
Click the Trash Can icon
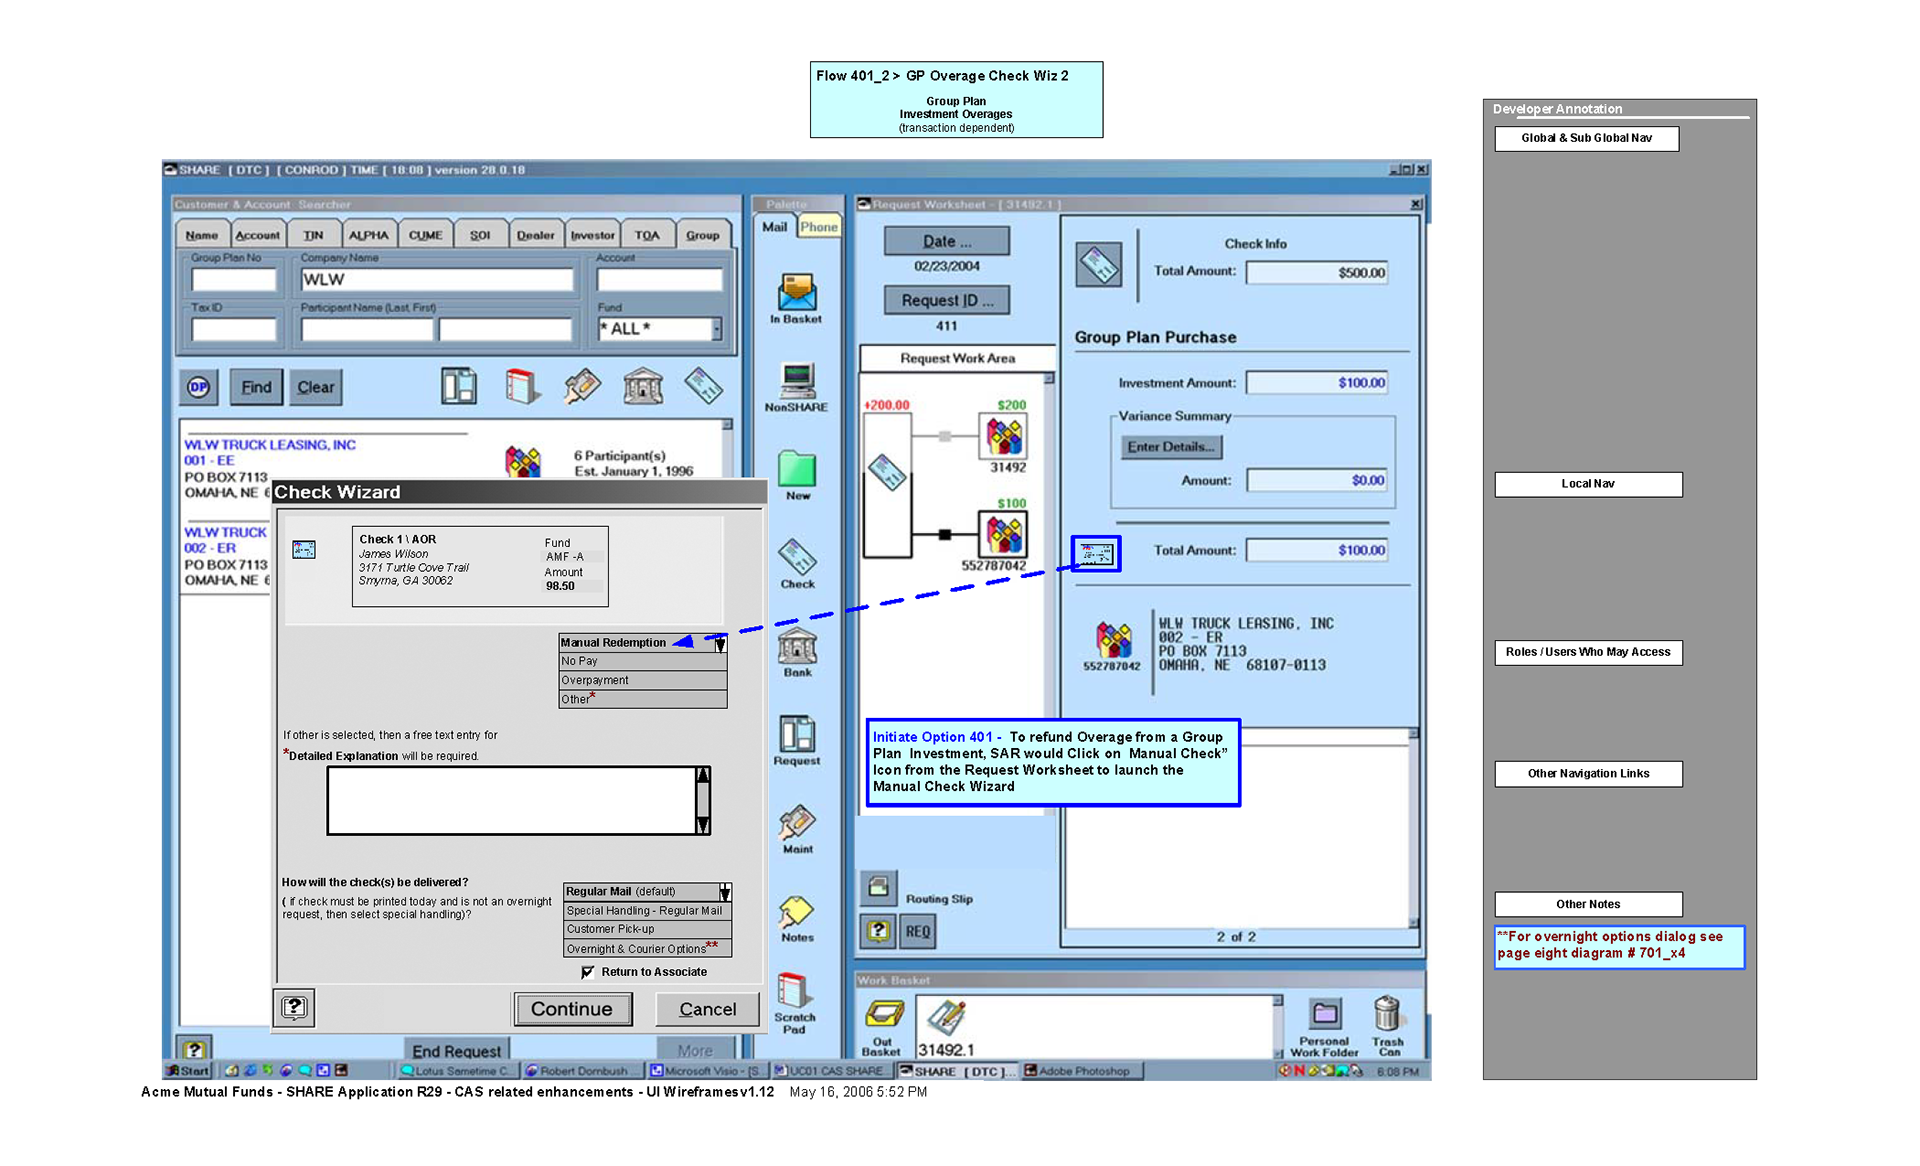tap(1387, 1014)
